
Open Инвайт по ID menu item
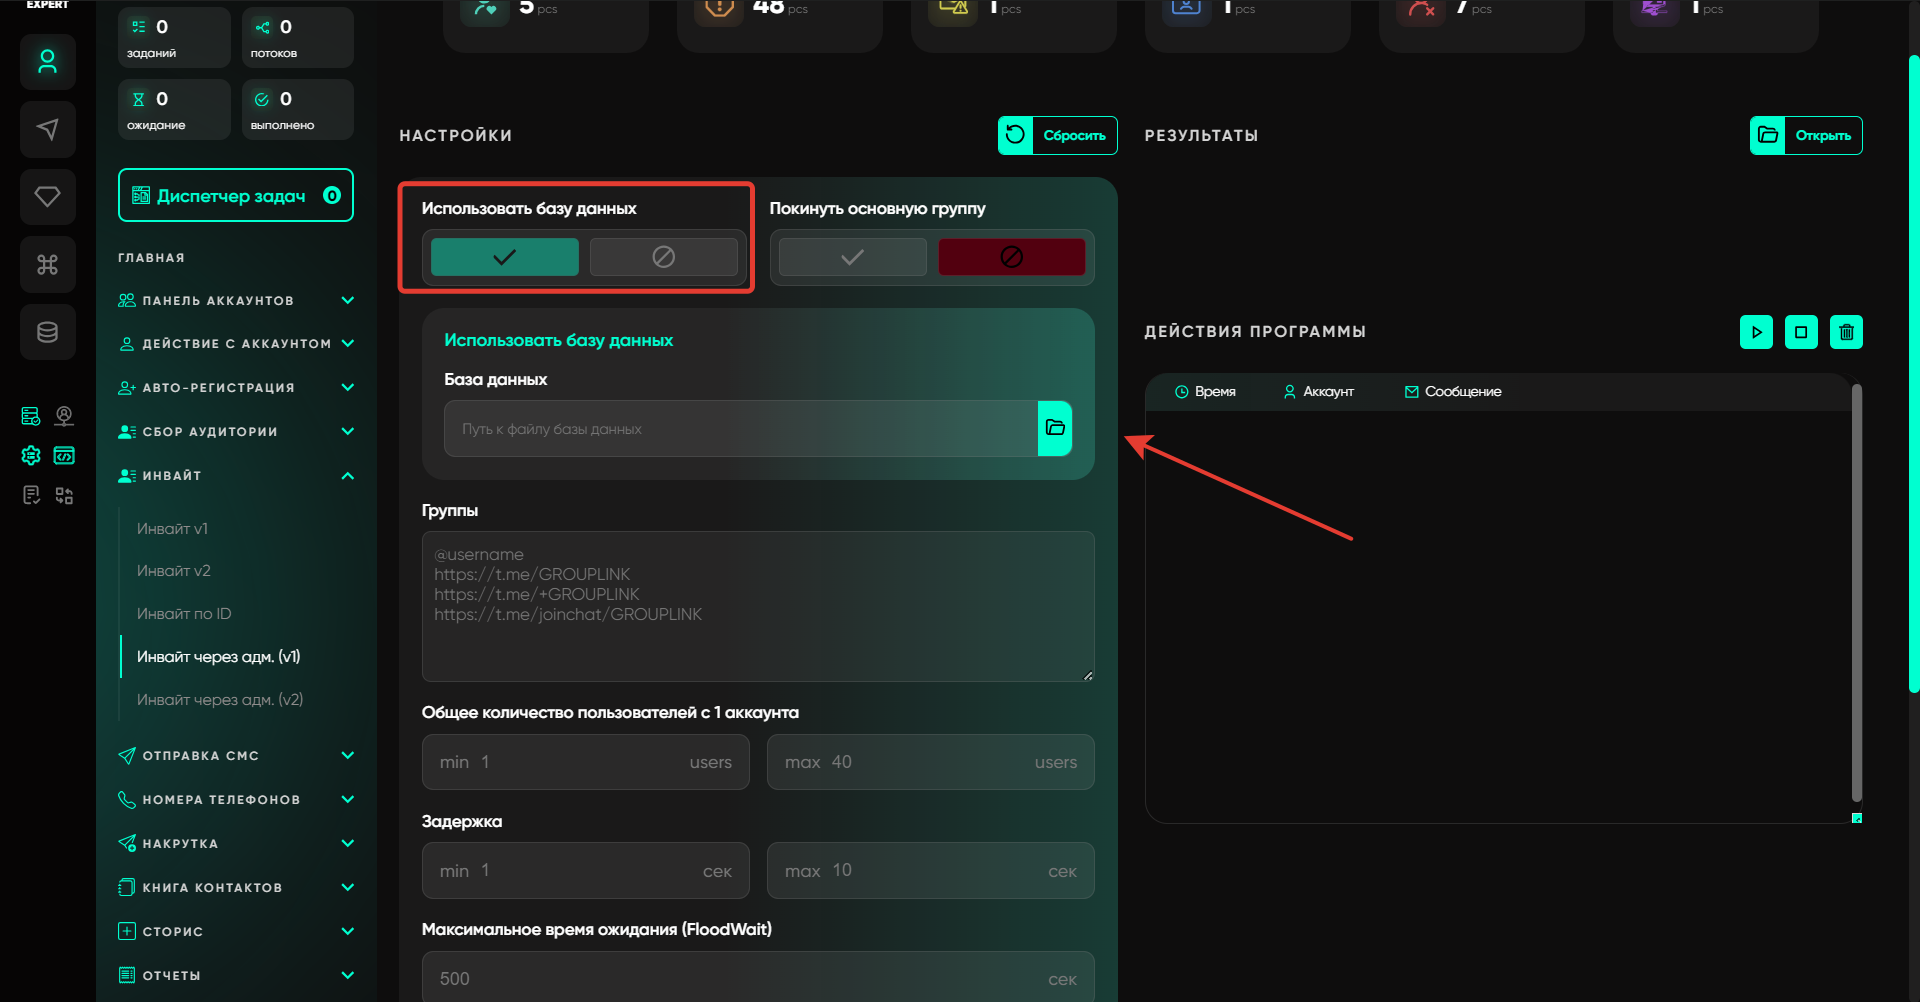pyautogui.click(x=184, y=614)
